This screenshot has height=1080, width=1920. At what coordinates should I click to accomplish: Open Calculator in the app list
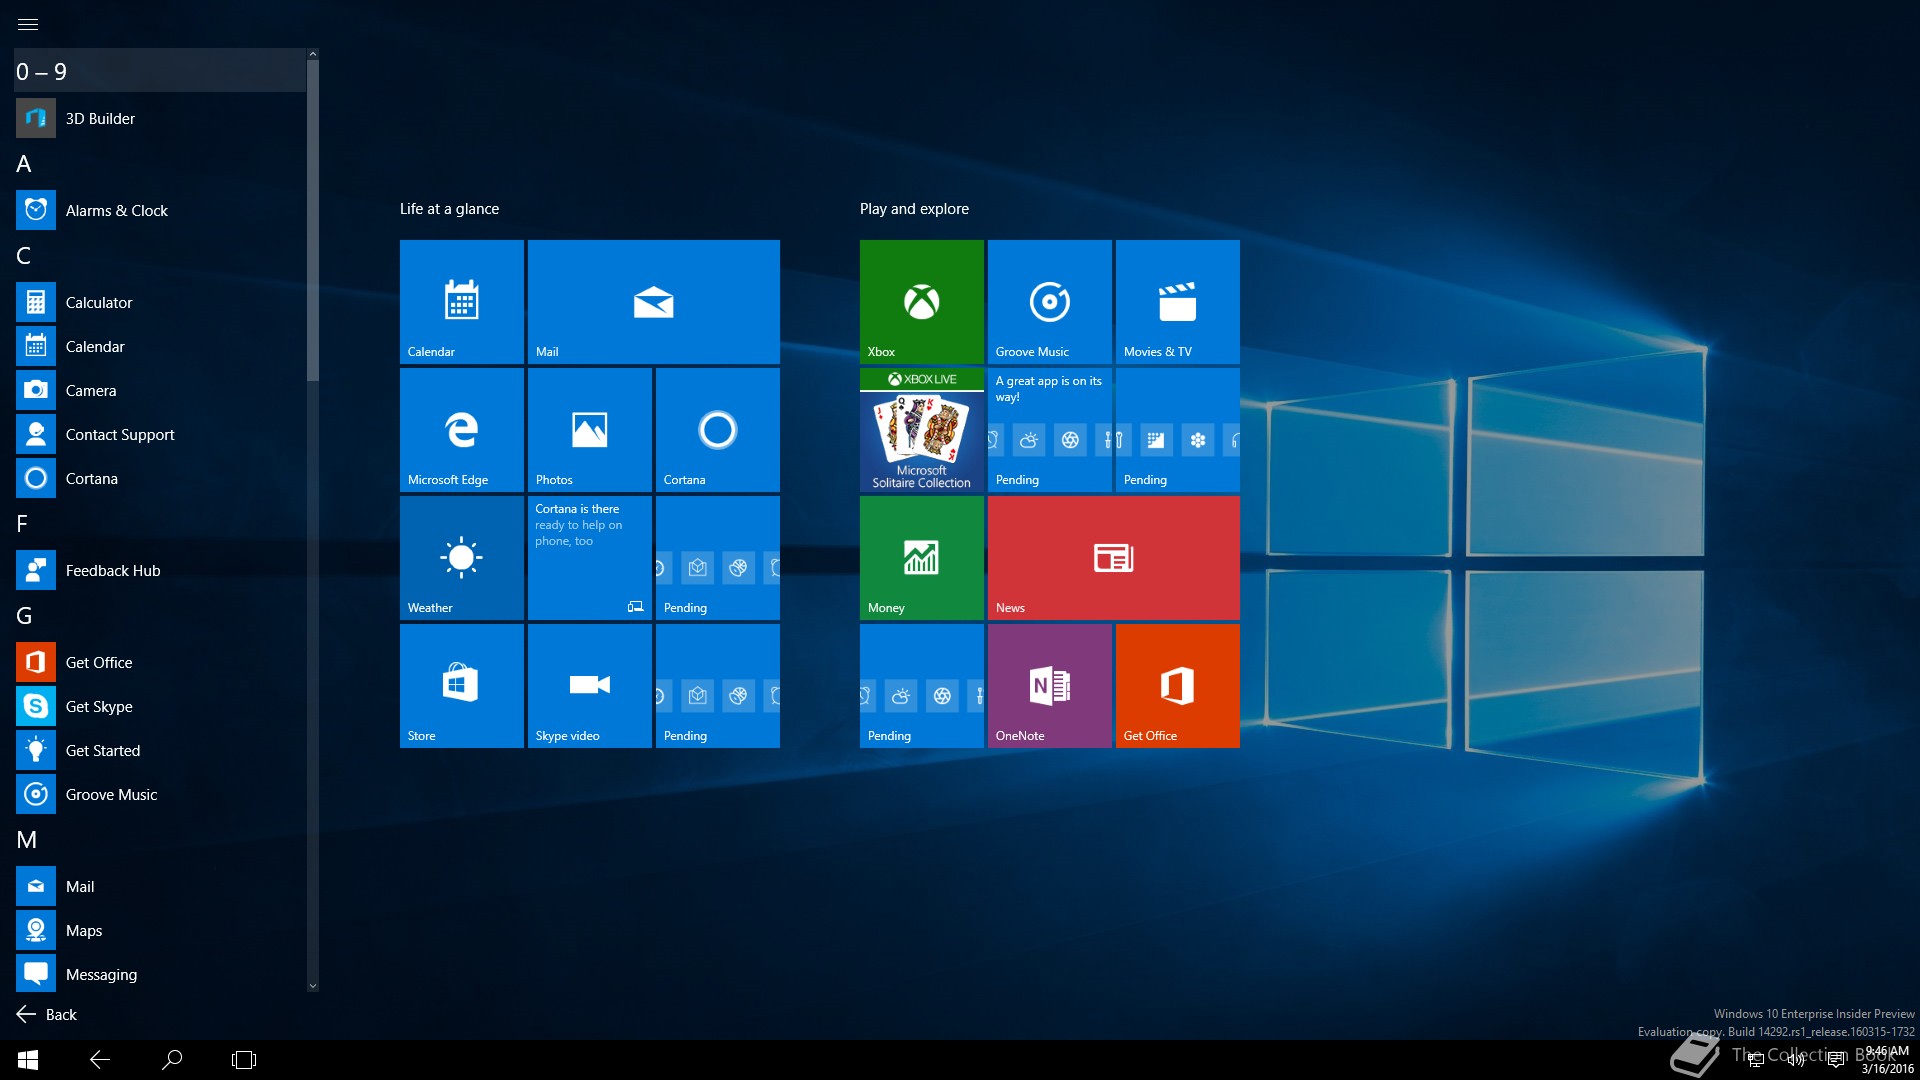160,302
